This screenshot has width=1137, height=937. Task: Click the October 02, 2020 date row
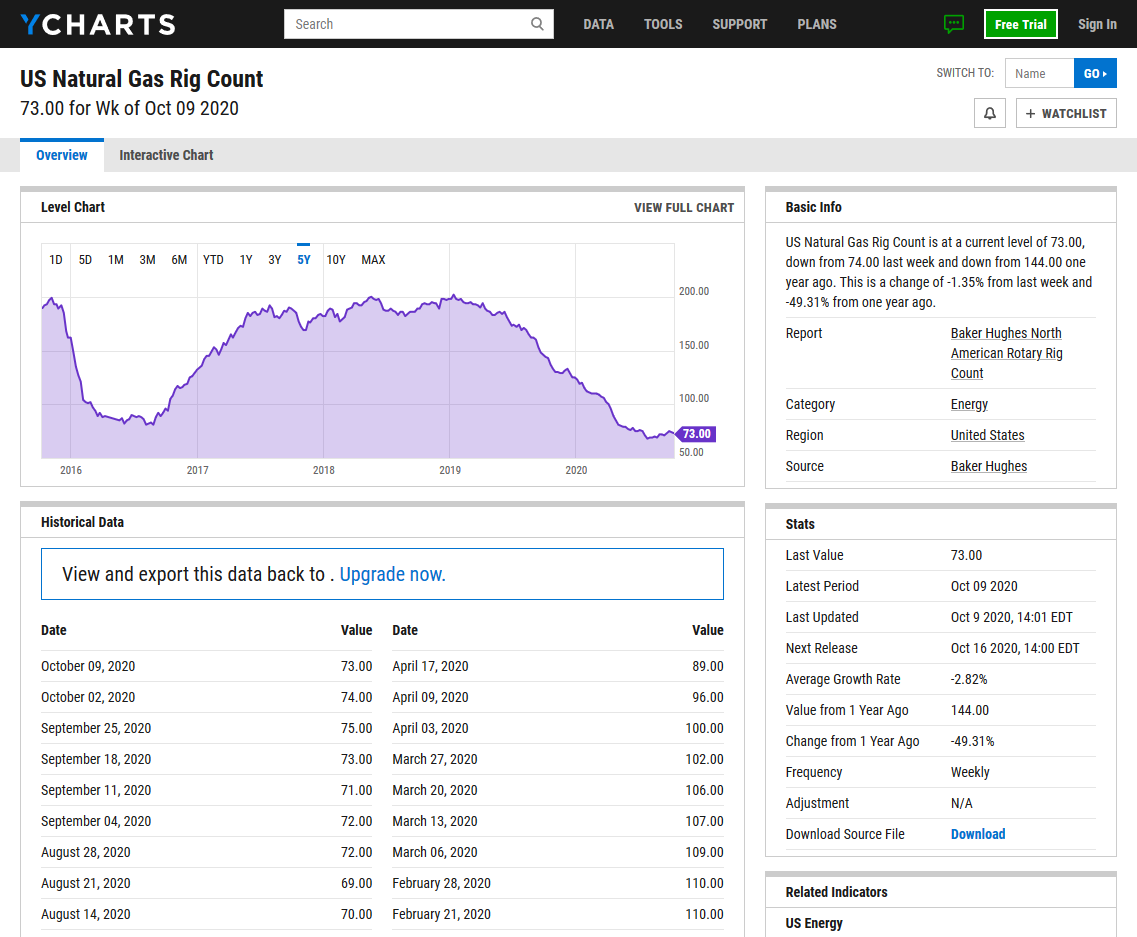pos(207,697)
